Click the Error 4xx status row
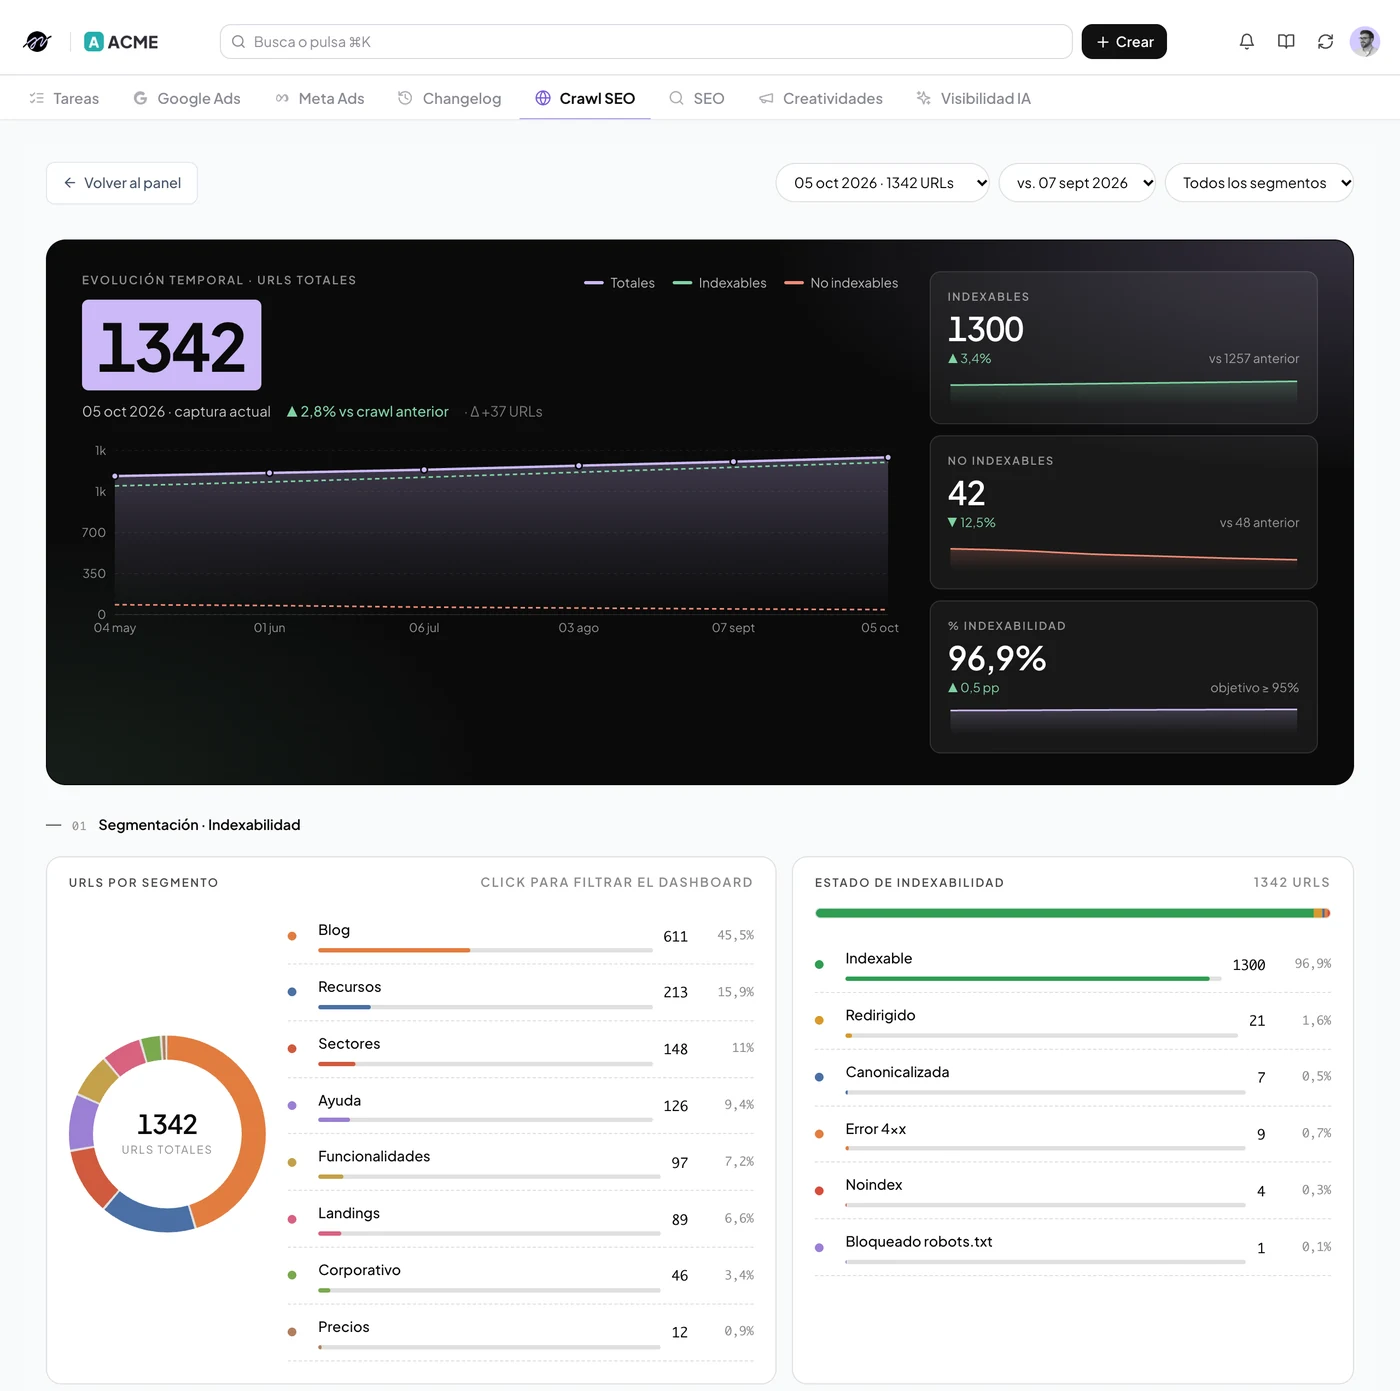This screenshot has height=1391, width=1400. [x=1073, y=1134]
